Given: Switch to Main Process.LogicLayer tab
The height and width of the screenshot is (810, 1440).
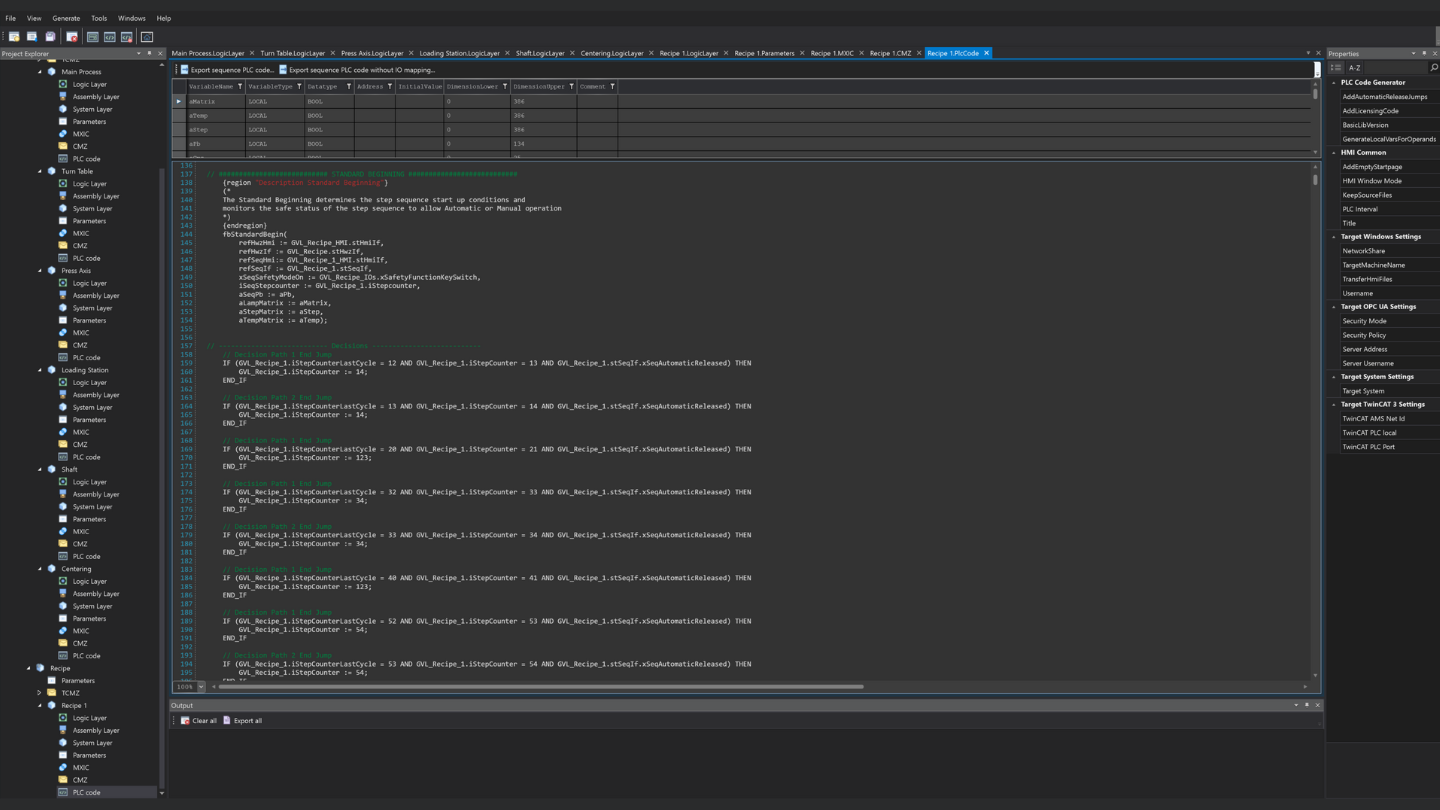Looking at the screenshot, I should 208,53.
